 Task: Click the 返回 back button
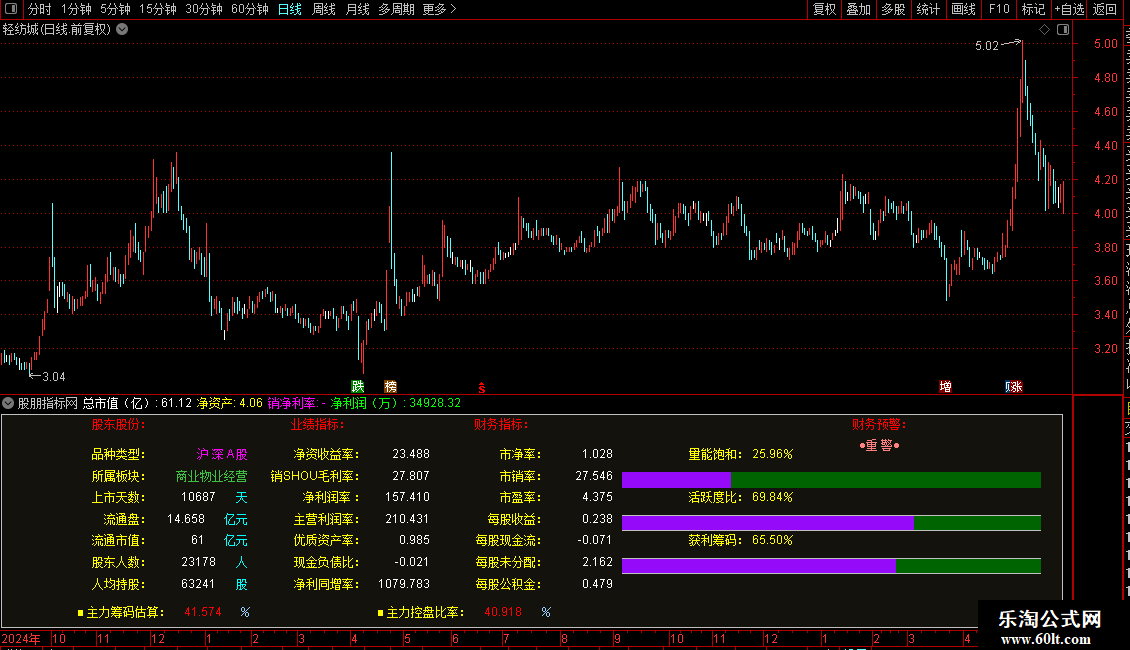coord(1105,9)
